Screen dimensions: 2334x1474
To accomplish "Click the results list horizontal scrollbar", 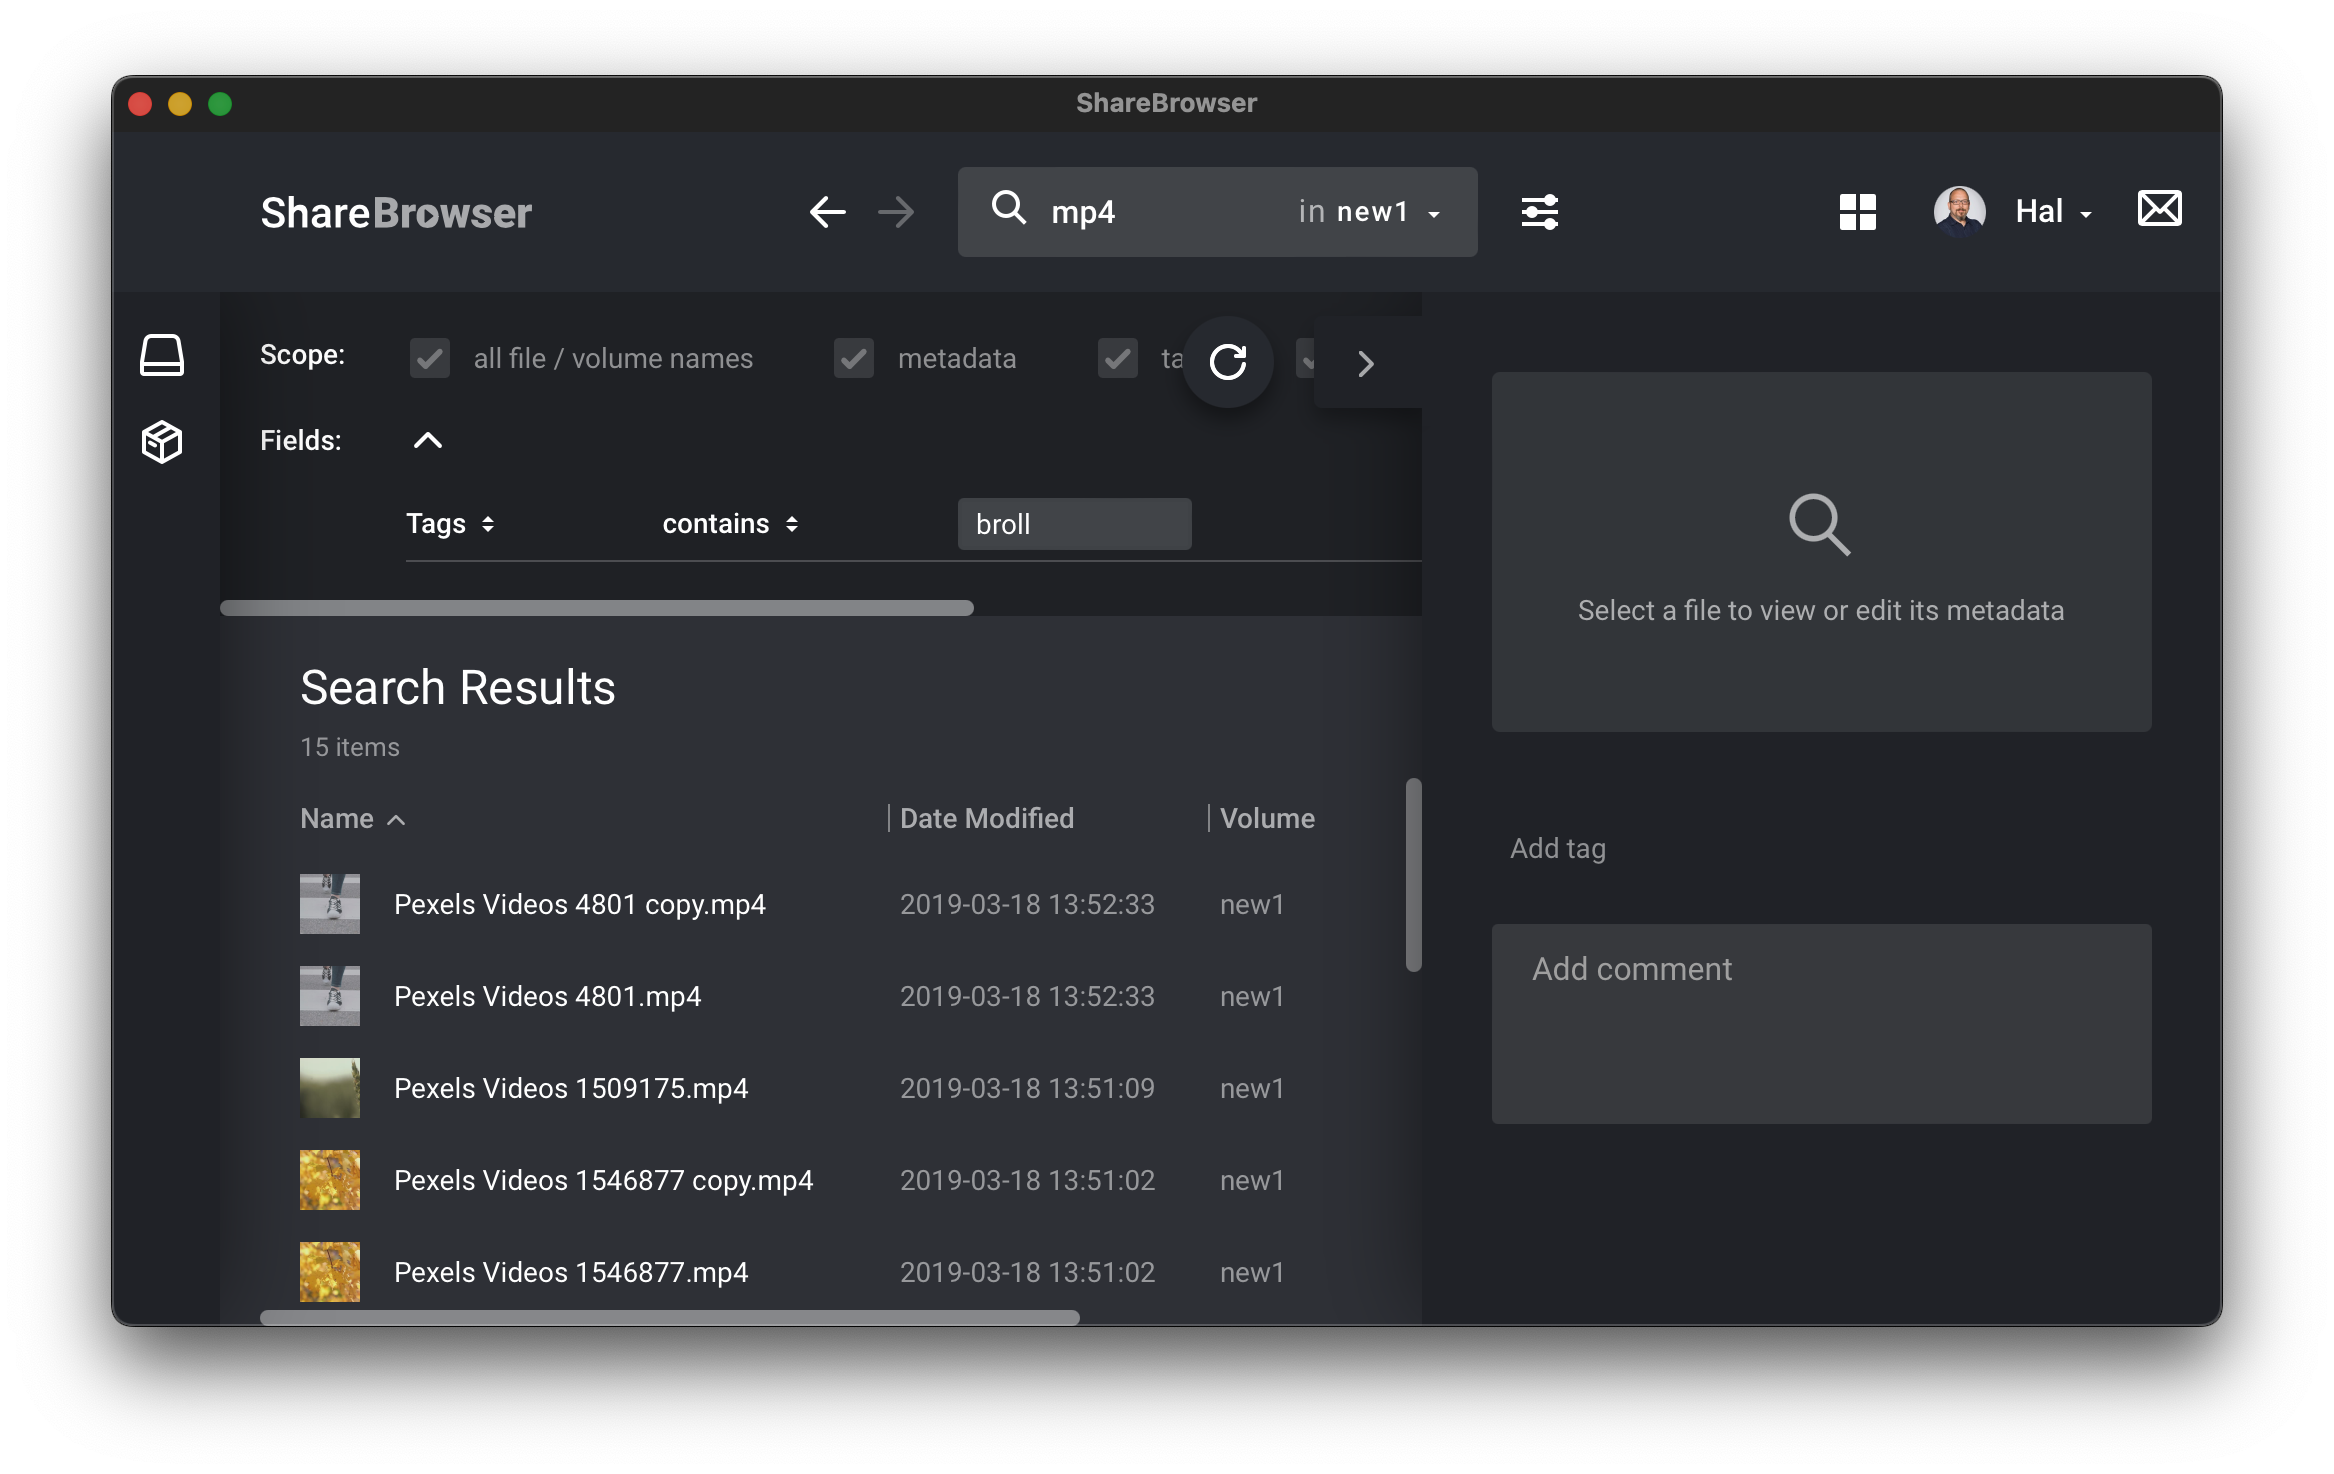I will [x=670, y=1317].
